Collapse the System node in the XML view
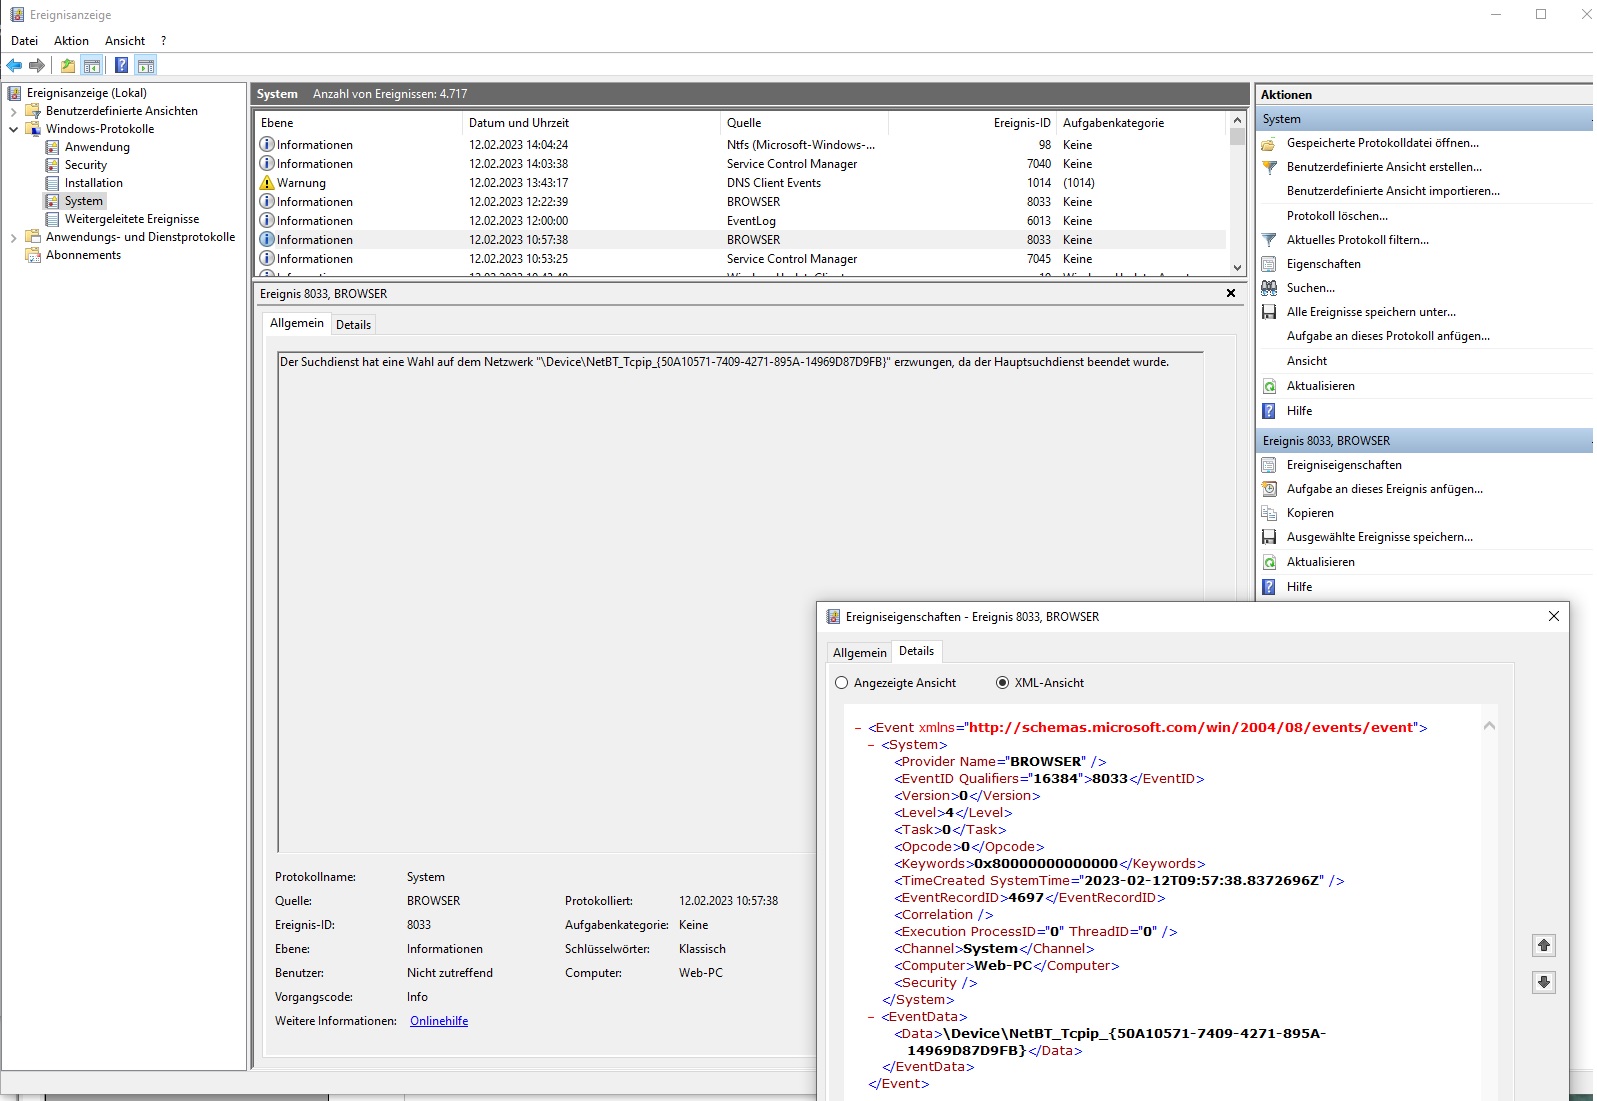1597x1101 pixels. [871, 745]
